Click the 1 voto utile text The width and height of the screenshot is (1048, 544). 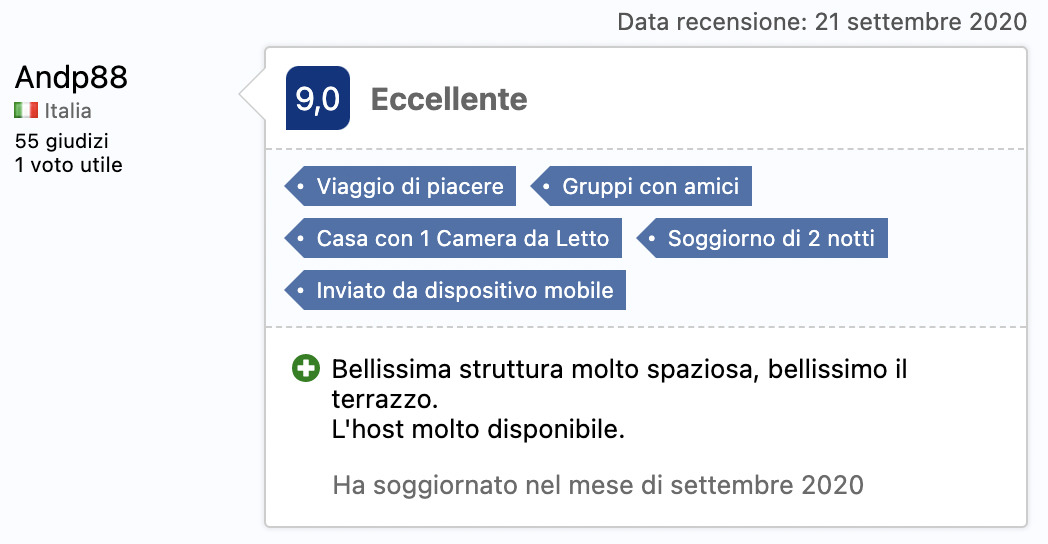[69, 165]
